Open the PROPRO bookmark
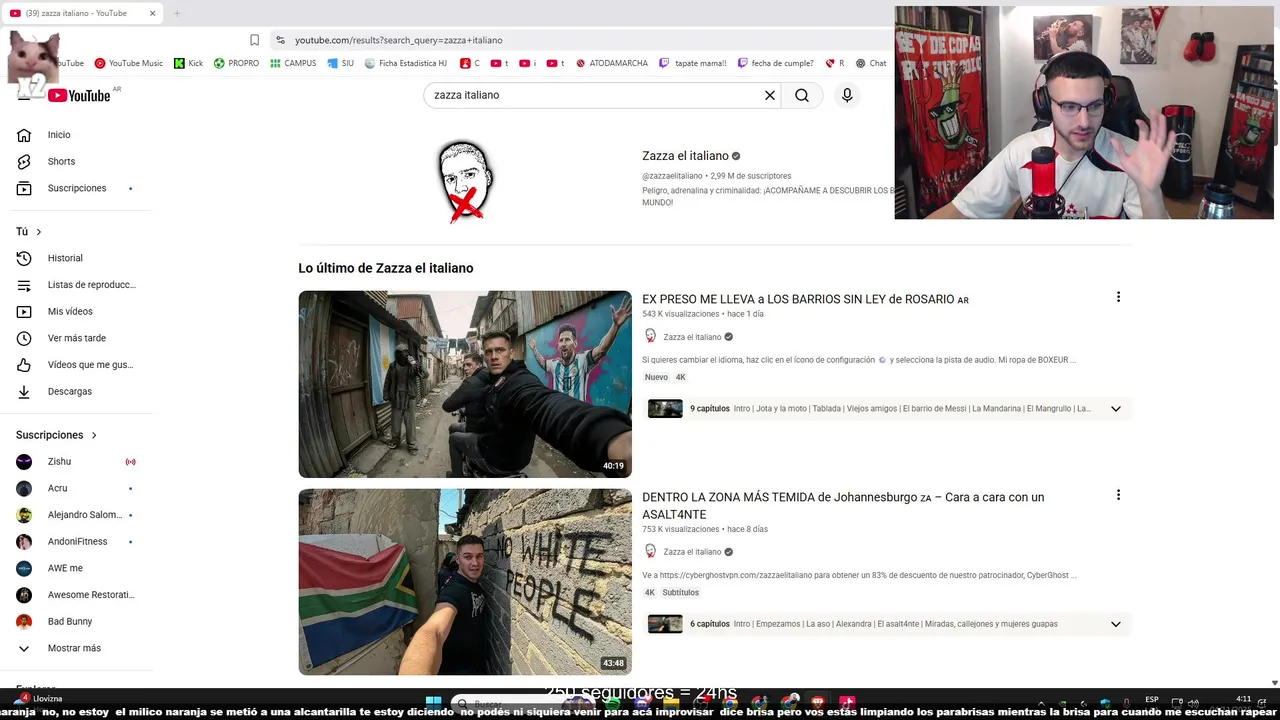The image size is (1280, 720). (x=236, y=63)
